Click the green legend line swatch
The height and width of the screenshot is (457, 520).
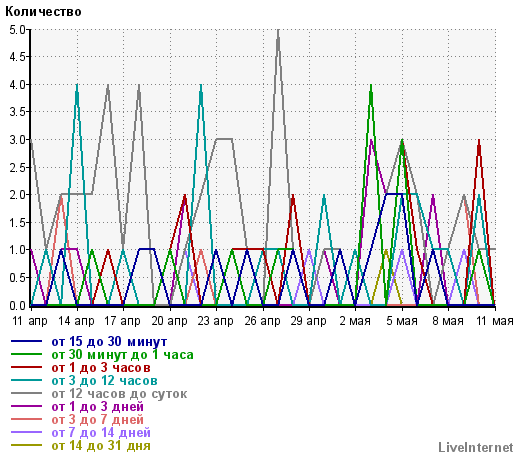tap(26, 354)
